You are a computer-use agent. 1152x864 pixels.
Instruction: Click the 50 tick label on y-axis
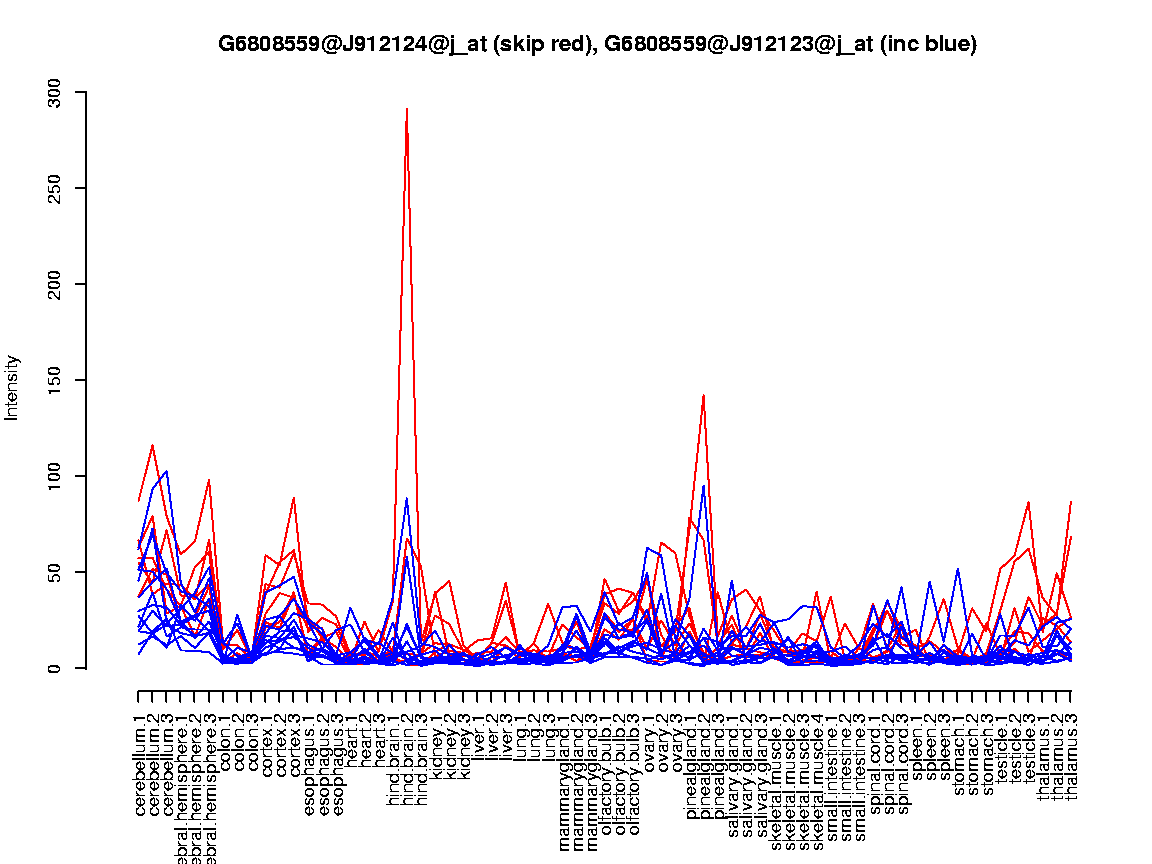click(55, 572)
